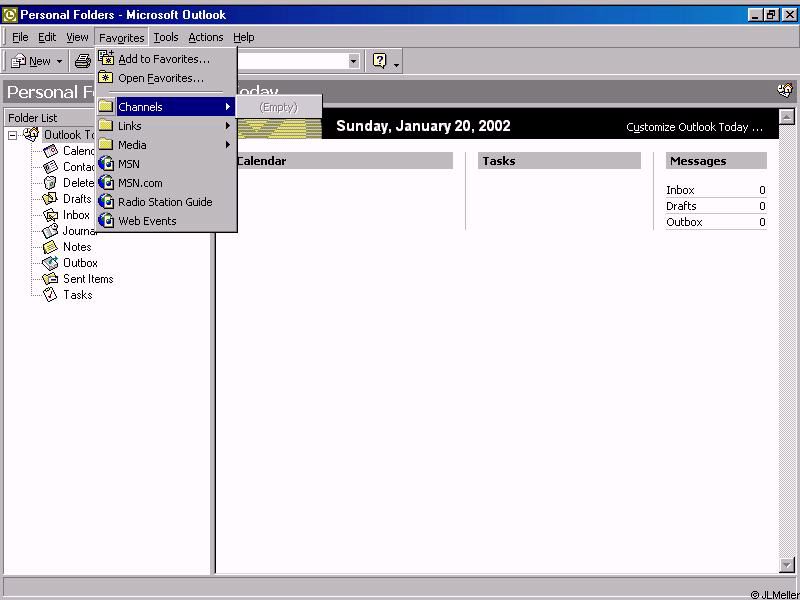The height and width of the screenshot is (600, 800).
Task: Click the Office Assistant help icon
Action: pyautogui.click(x=380, y=61)
